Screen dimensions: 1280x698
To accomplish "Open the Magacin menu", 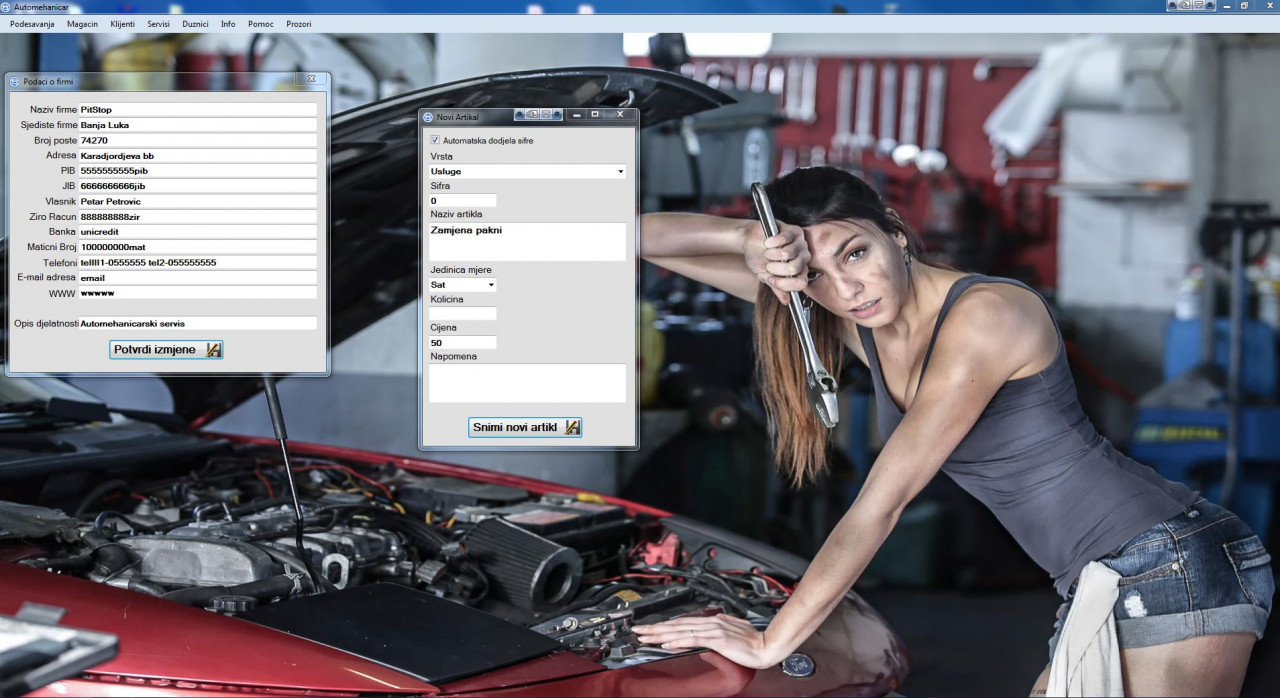I will point(82,24).
